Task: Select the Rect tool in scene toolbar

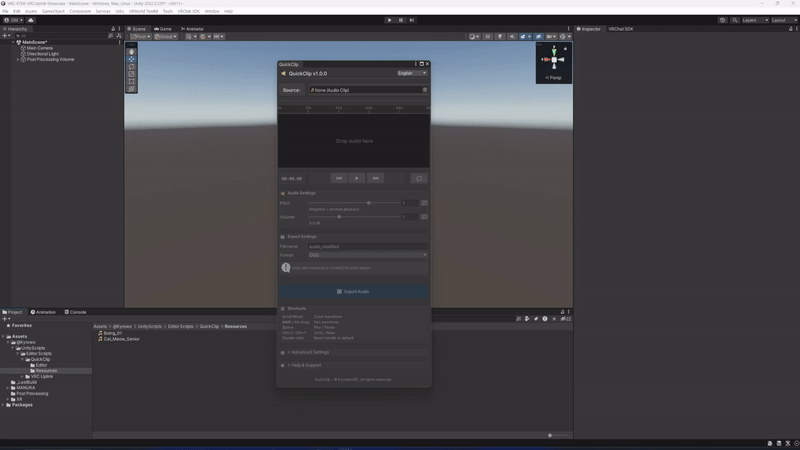Action: tap(132, 81)
